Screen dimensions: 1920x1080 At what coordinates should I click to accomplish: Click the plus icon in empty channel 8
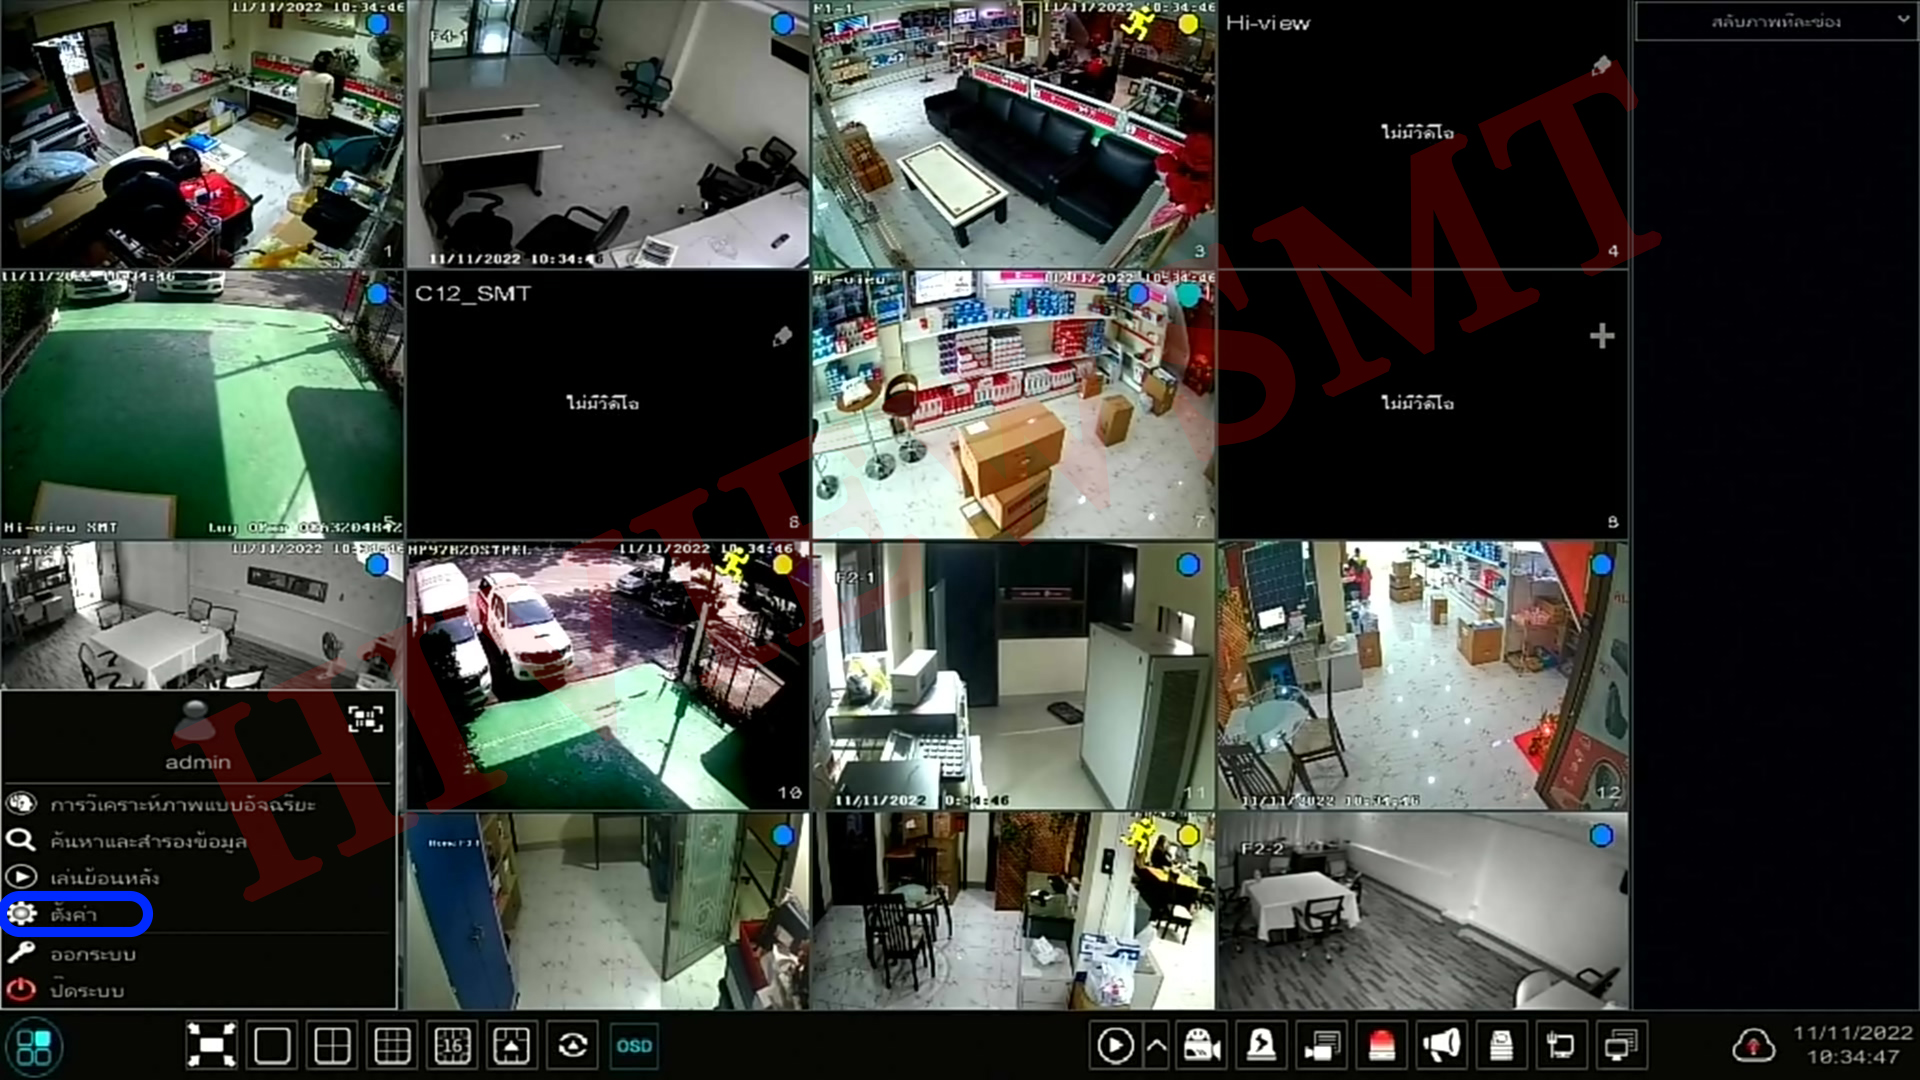click(x=1602, y=336)
